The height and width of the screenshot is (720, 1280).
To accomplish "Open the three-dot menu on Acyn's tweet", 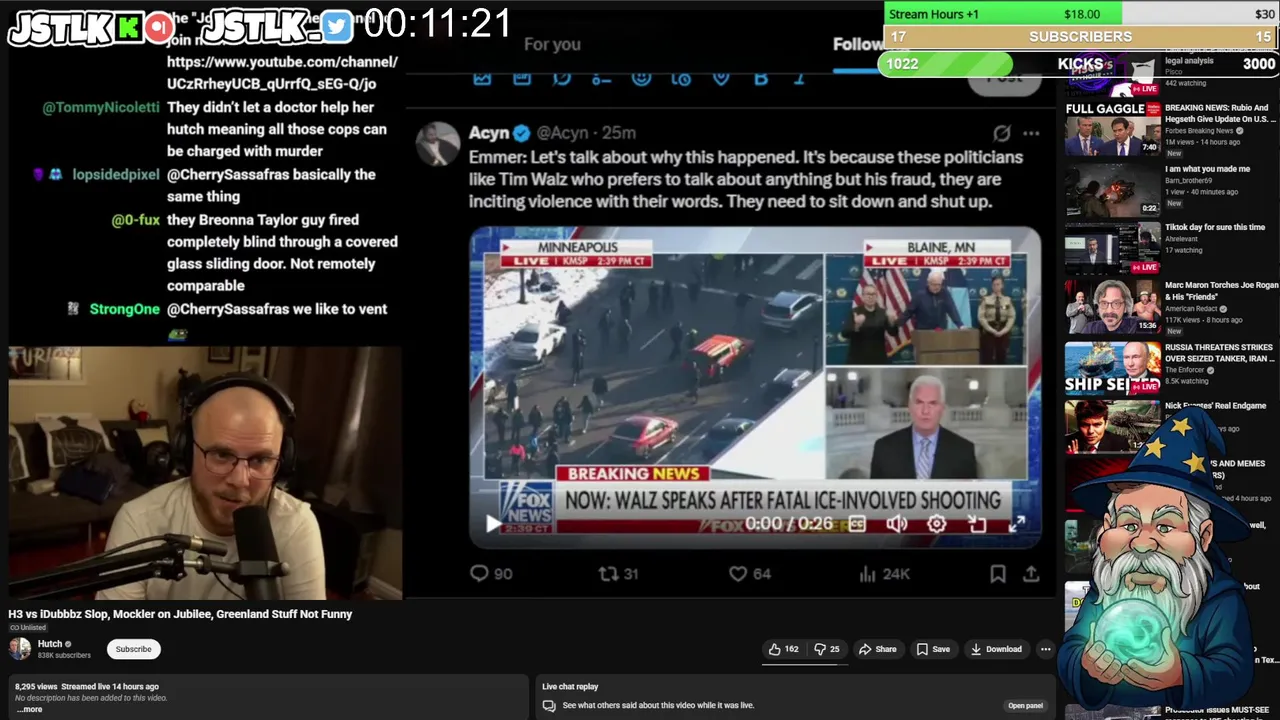I will pos(1031,133).
